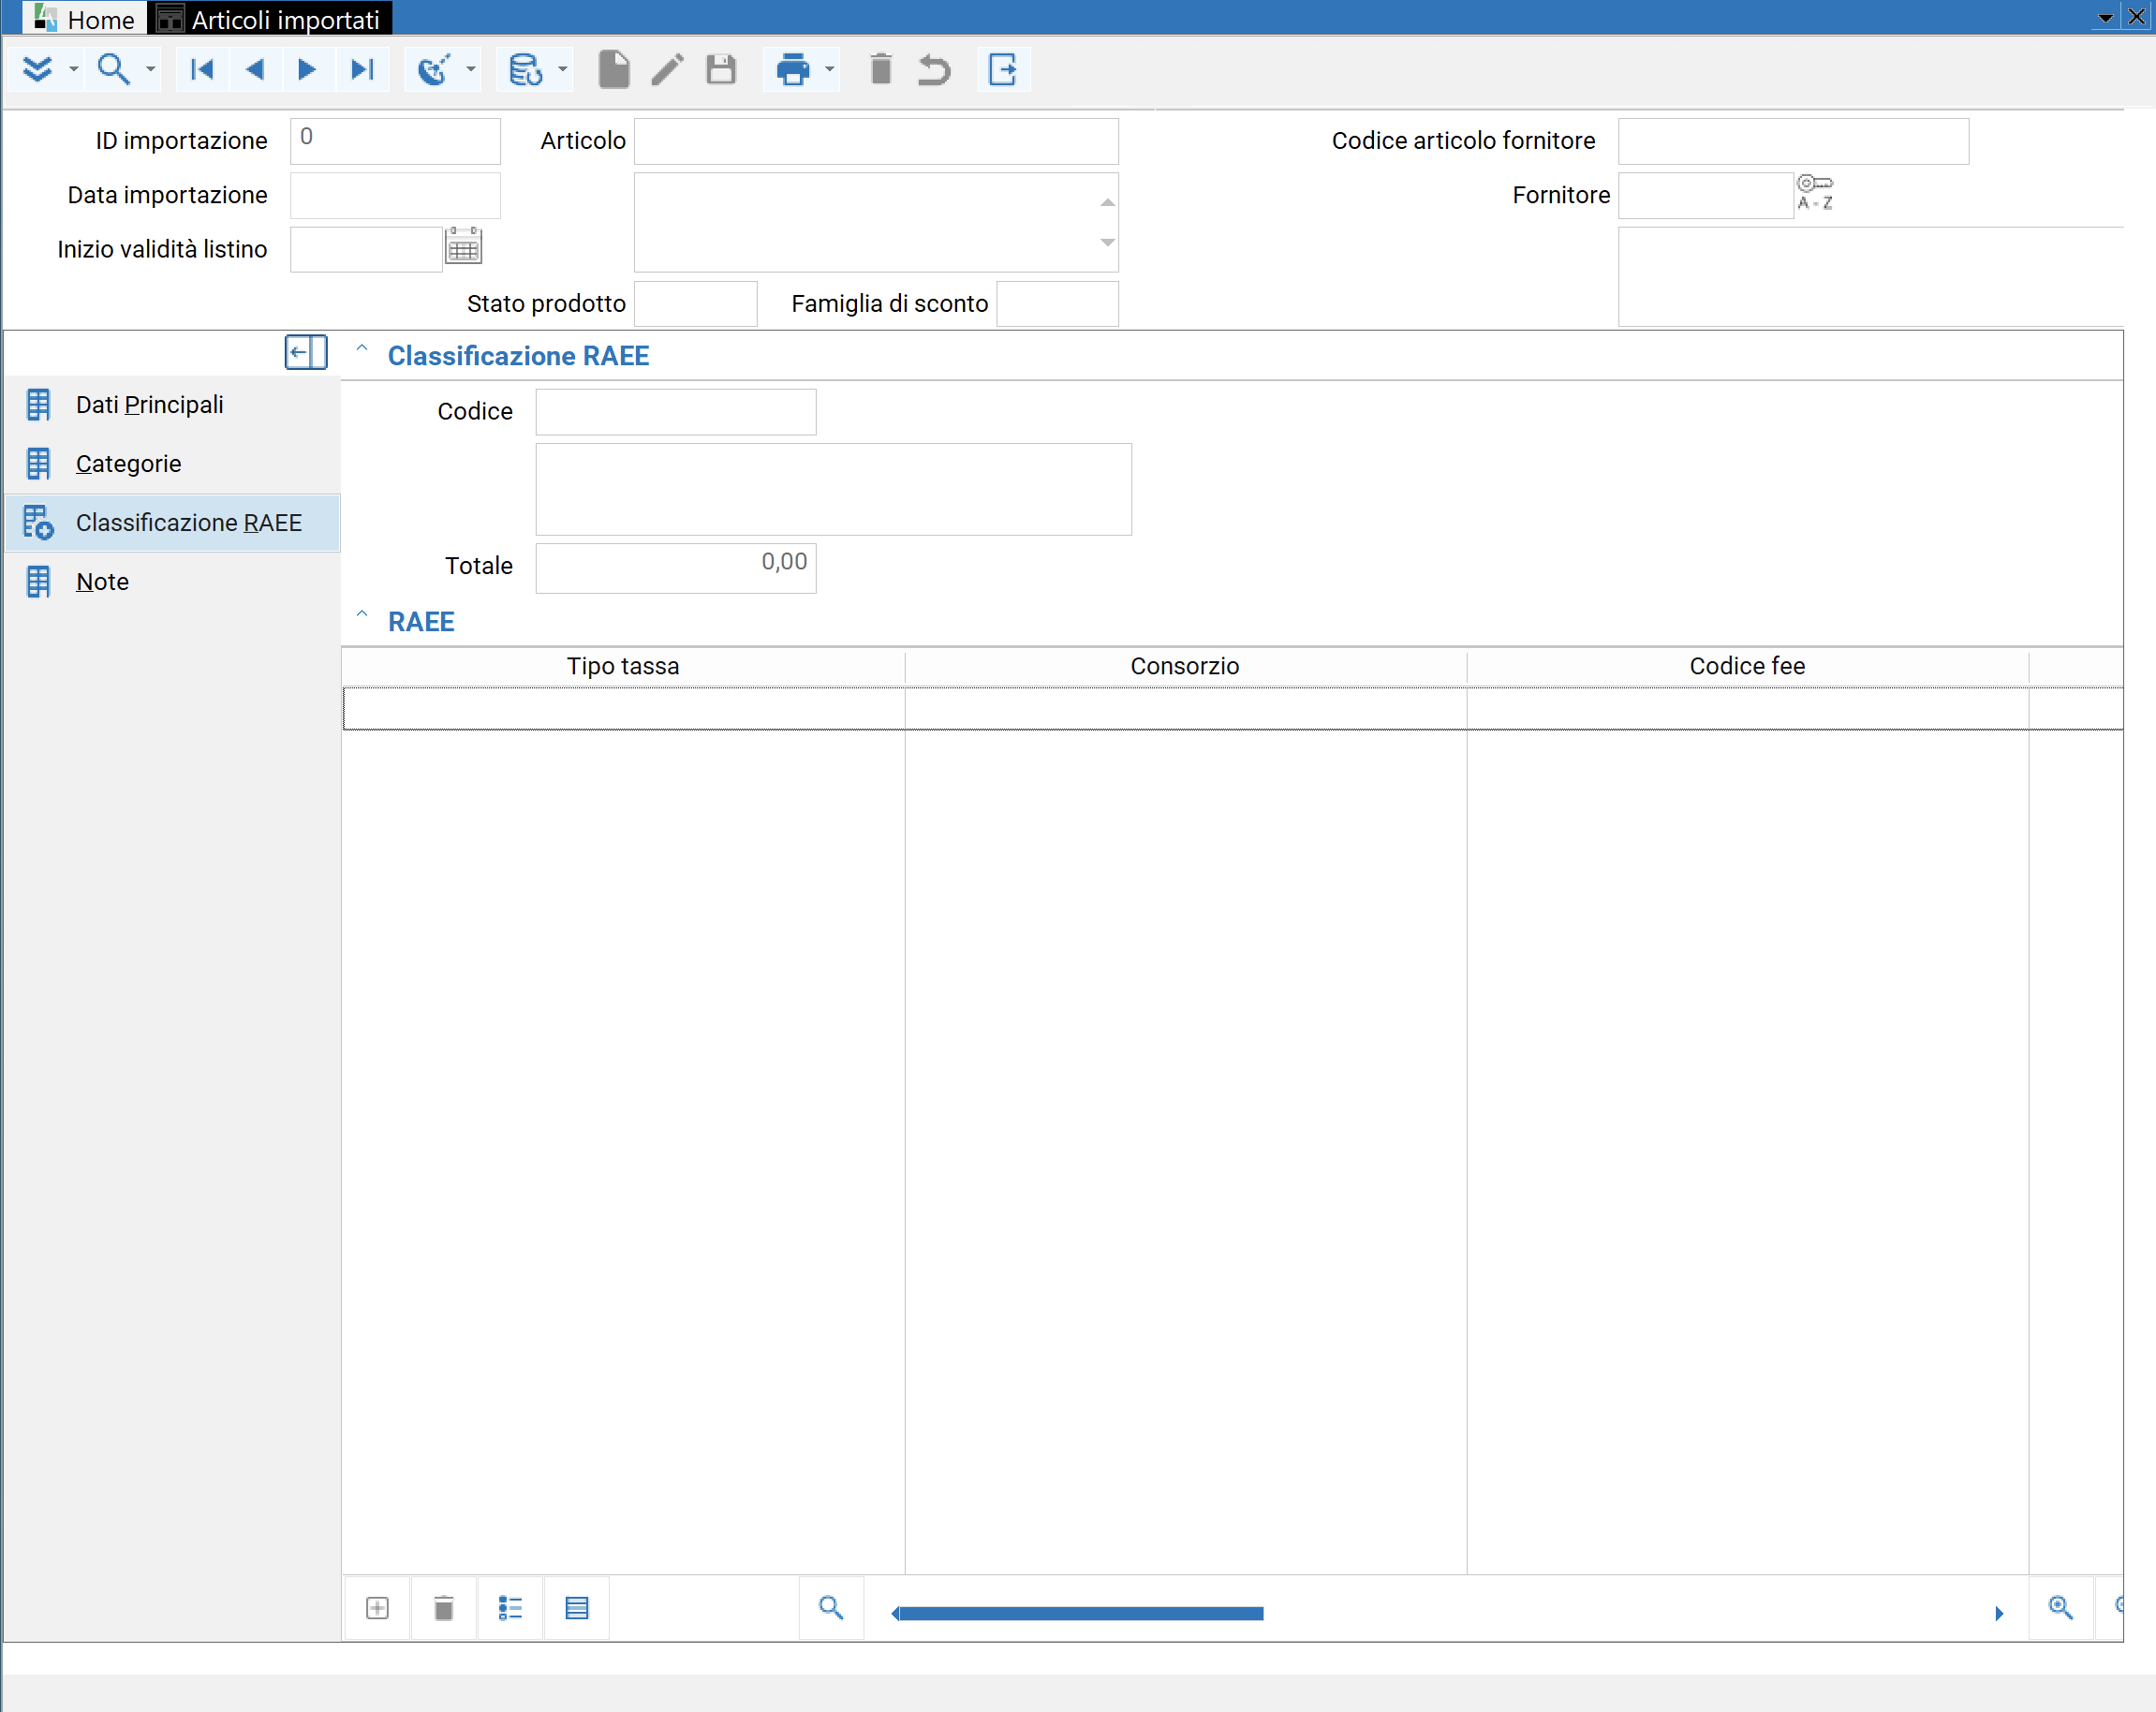Click the pencil edit toolbar icon

pos(667,69)
